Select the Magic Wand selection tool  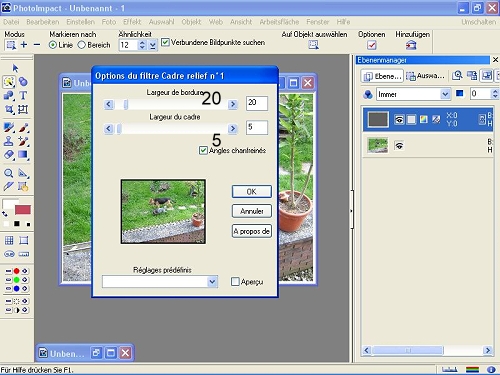(9, 82)
